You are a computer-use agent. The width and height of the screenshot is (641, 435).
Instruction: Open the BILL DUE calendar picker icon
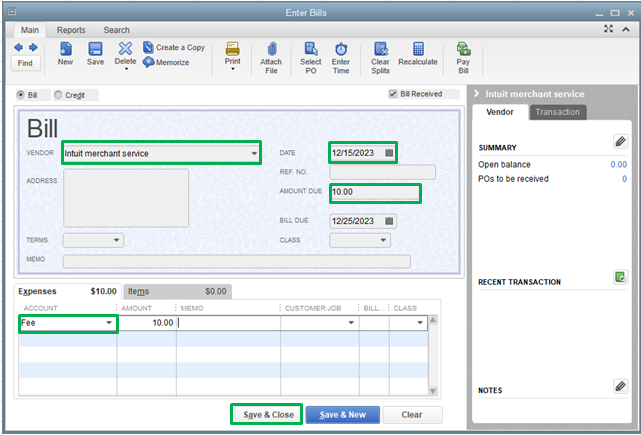click(389, 221)
